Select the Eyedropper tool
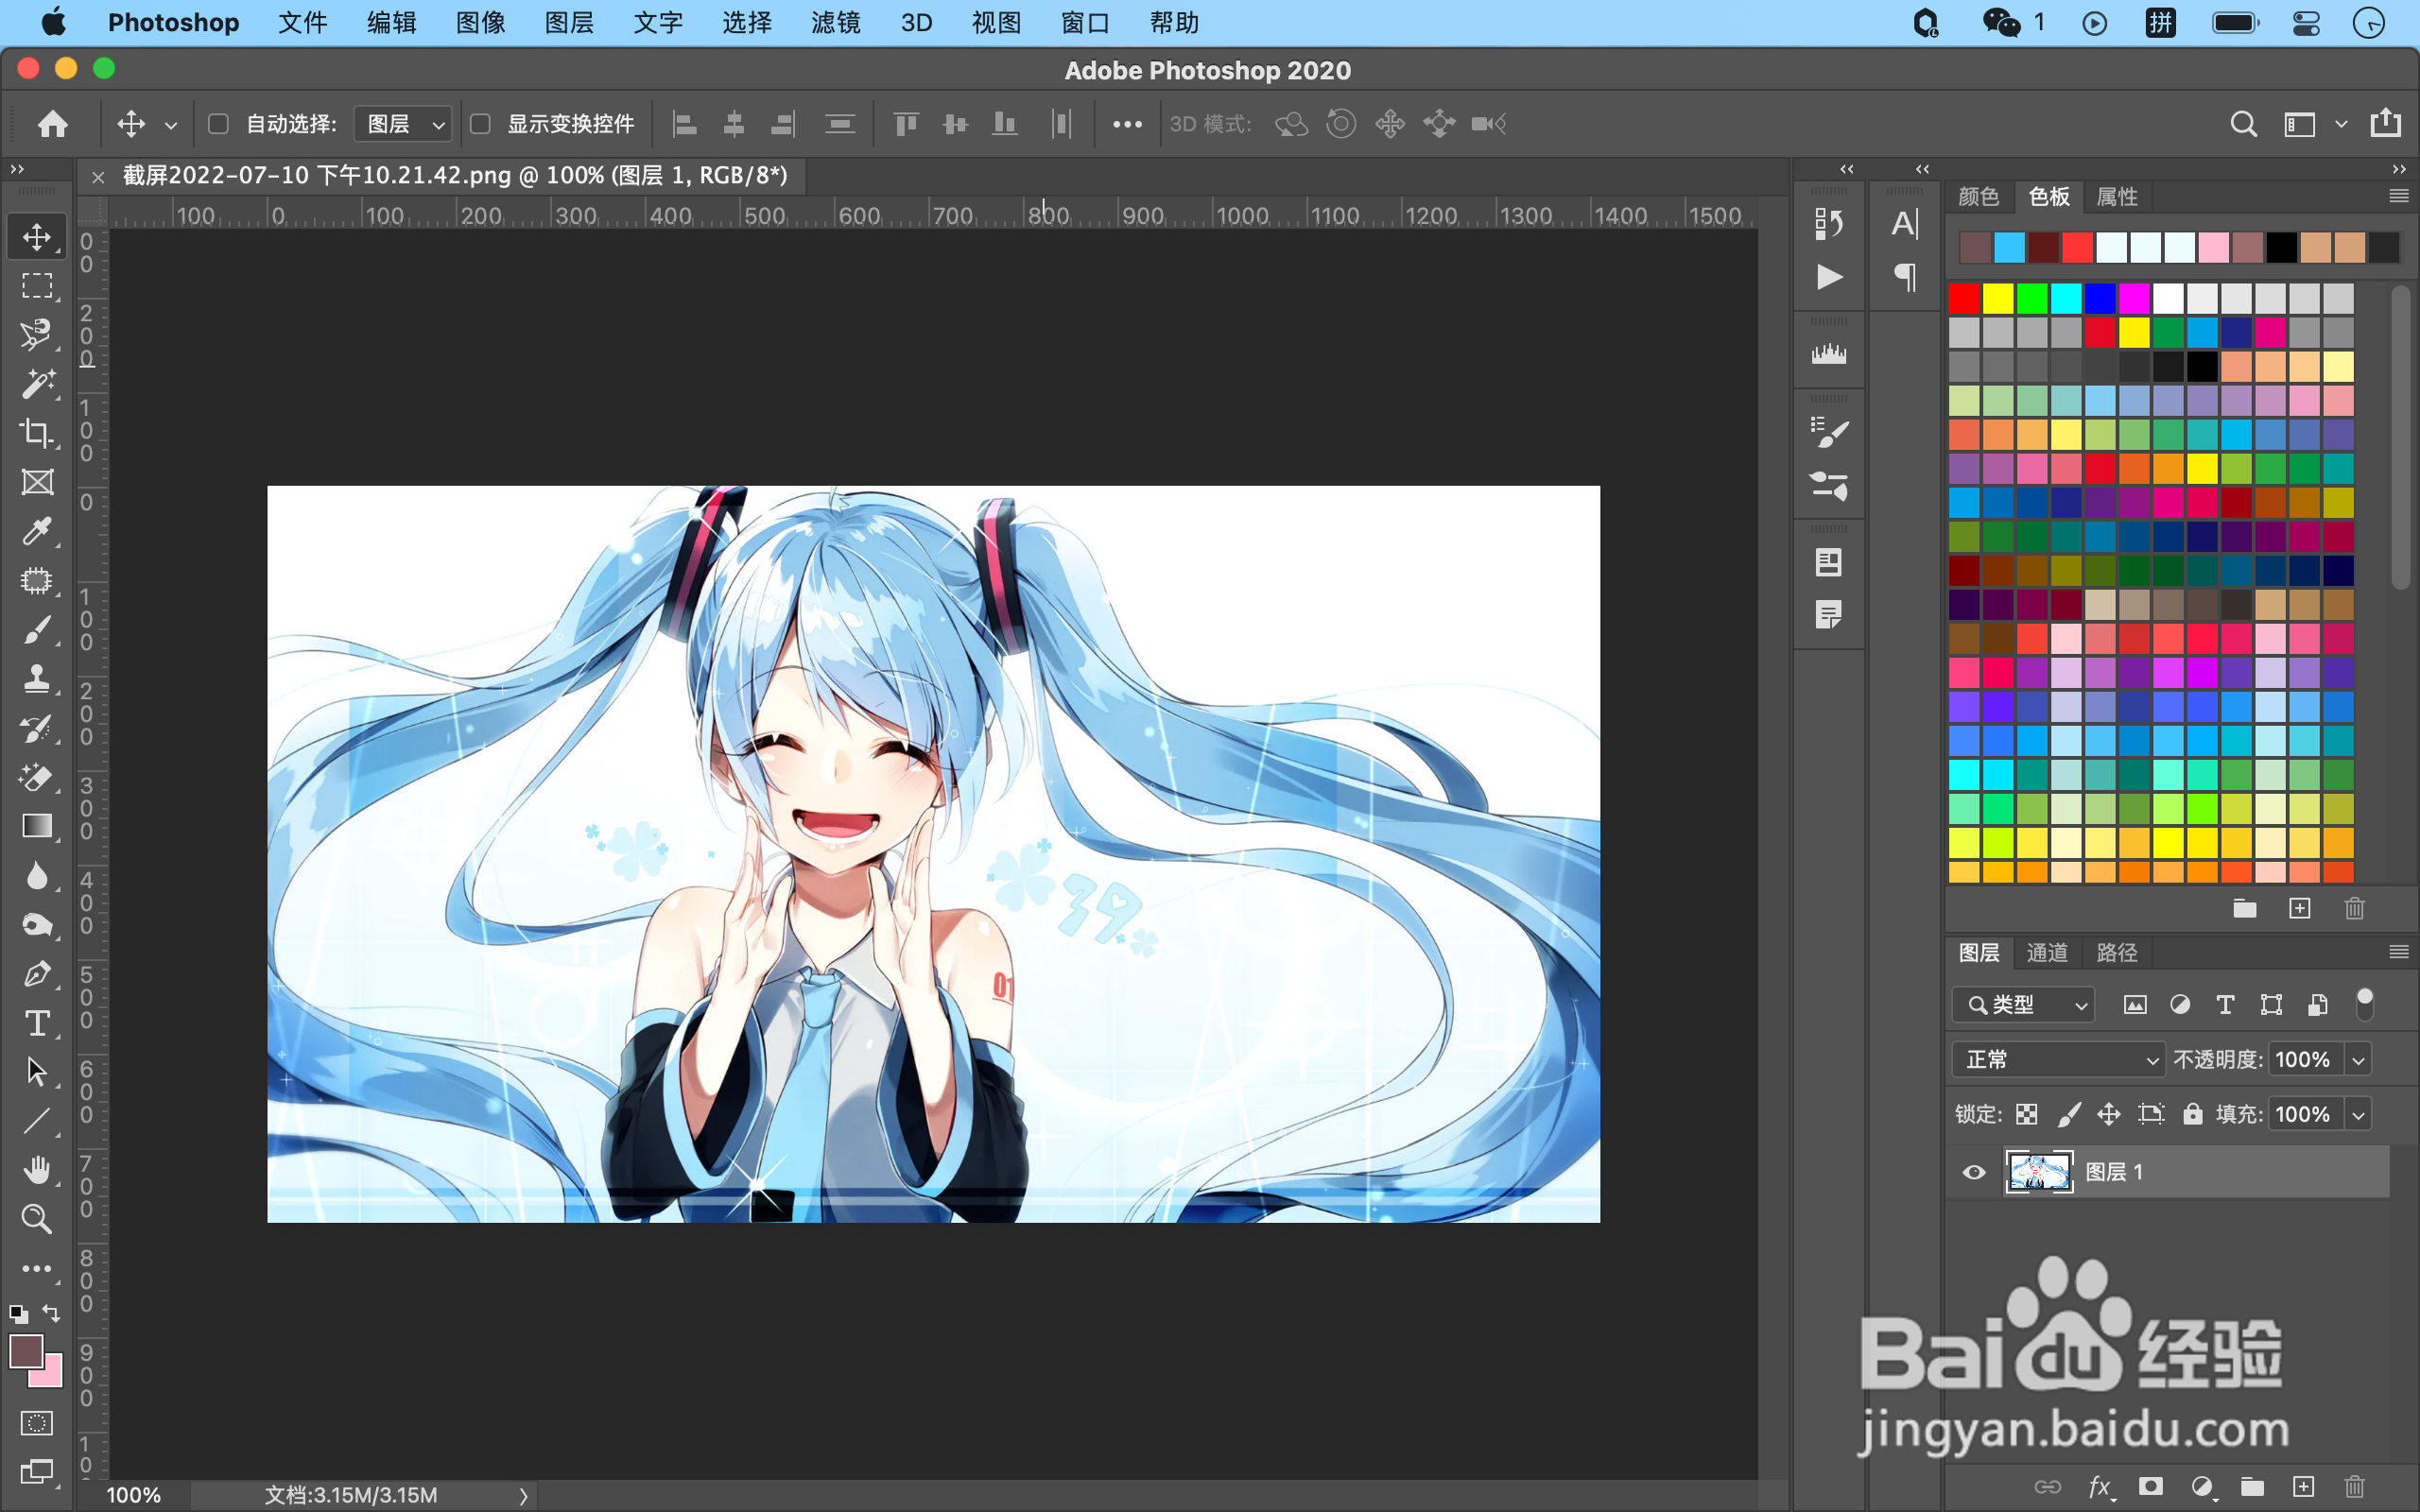 [37, 531]
